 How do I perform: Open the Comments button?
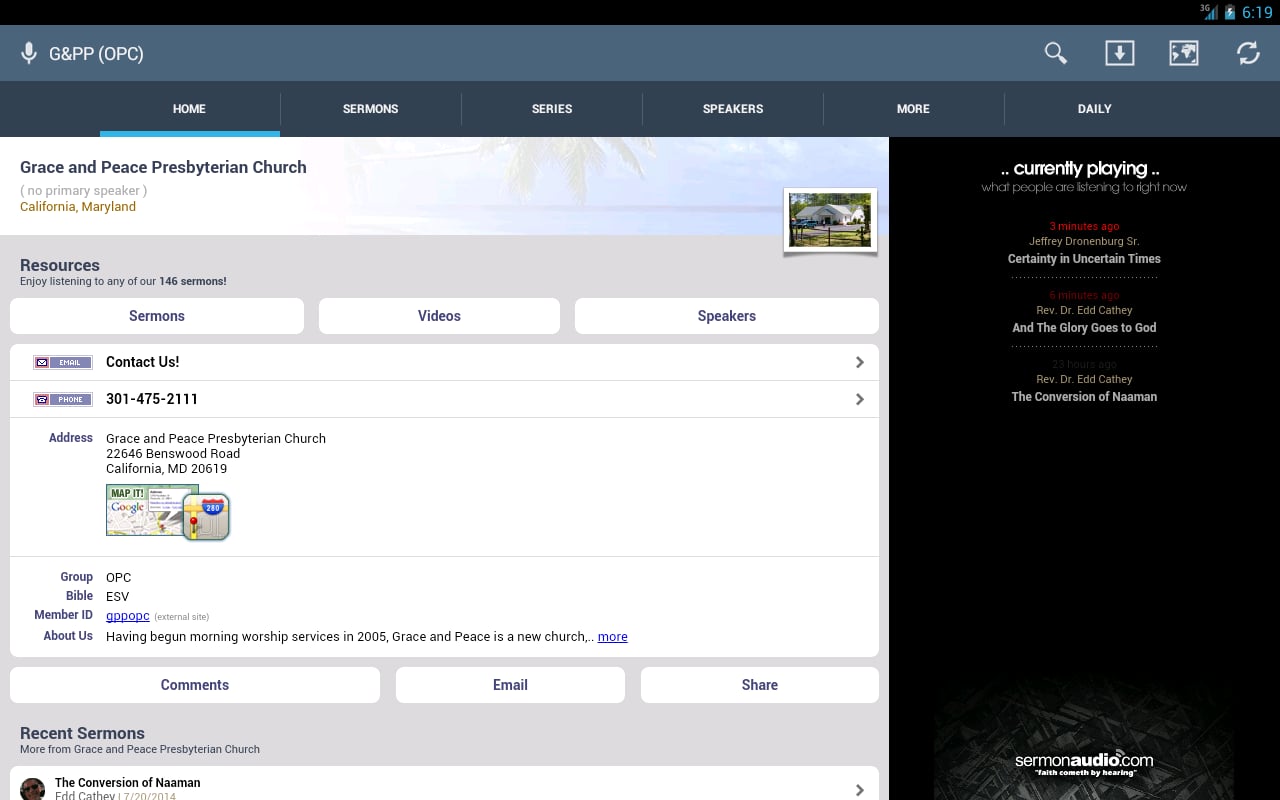tap(195, 685)
